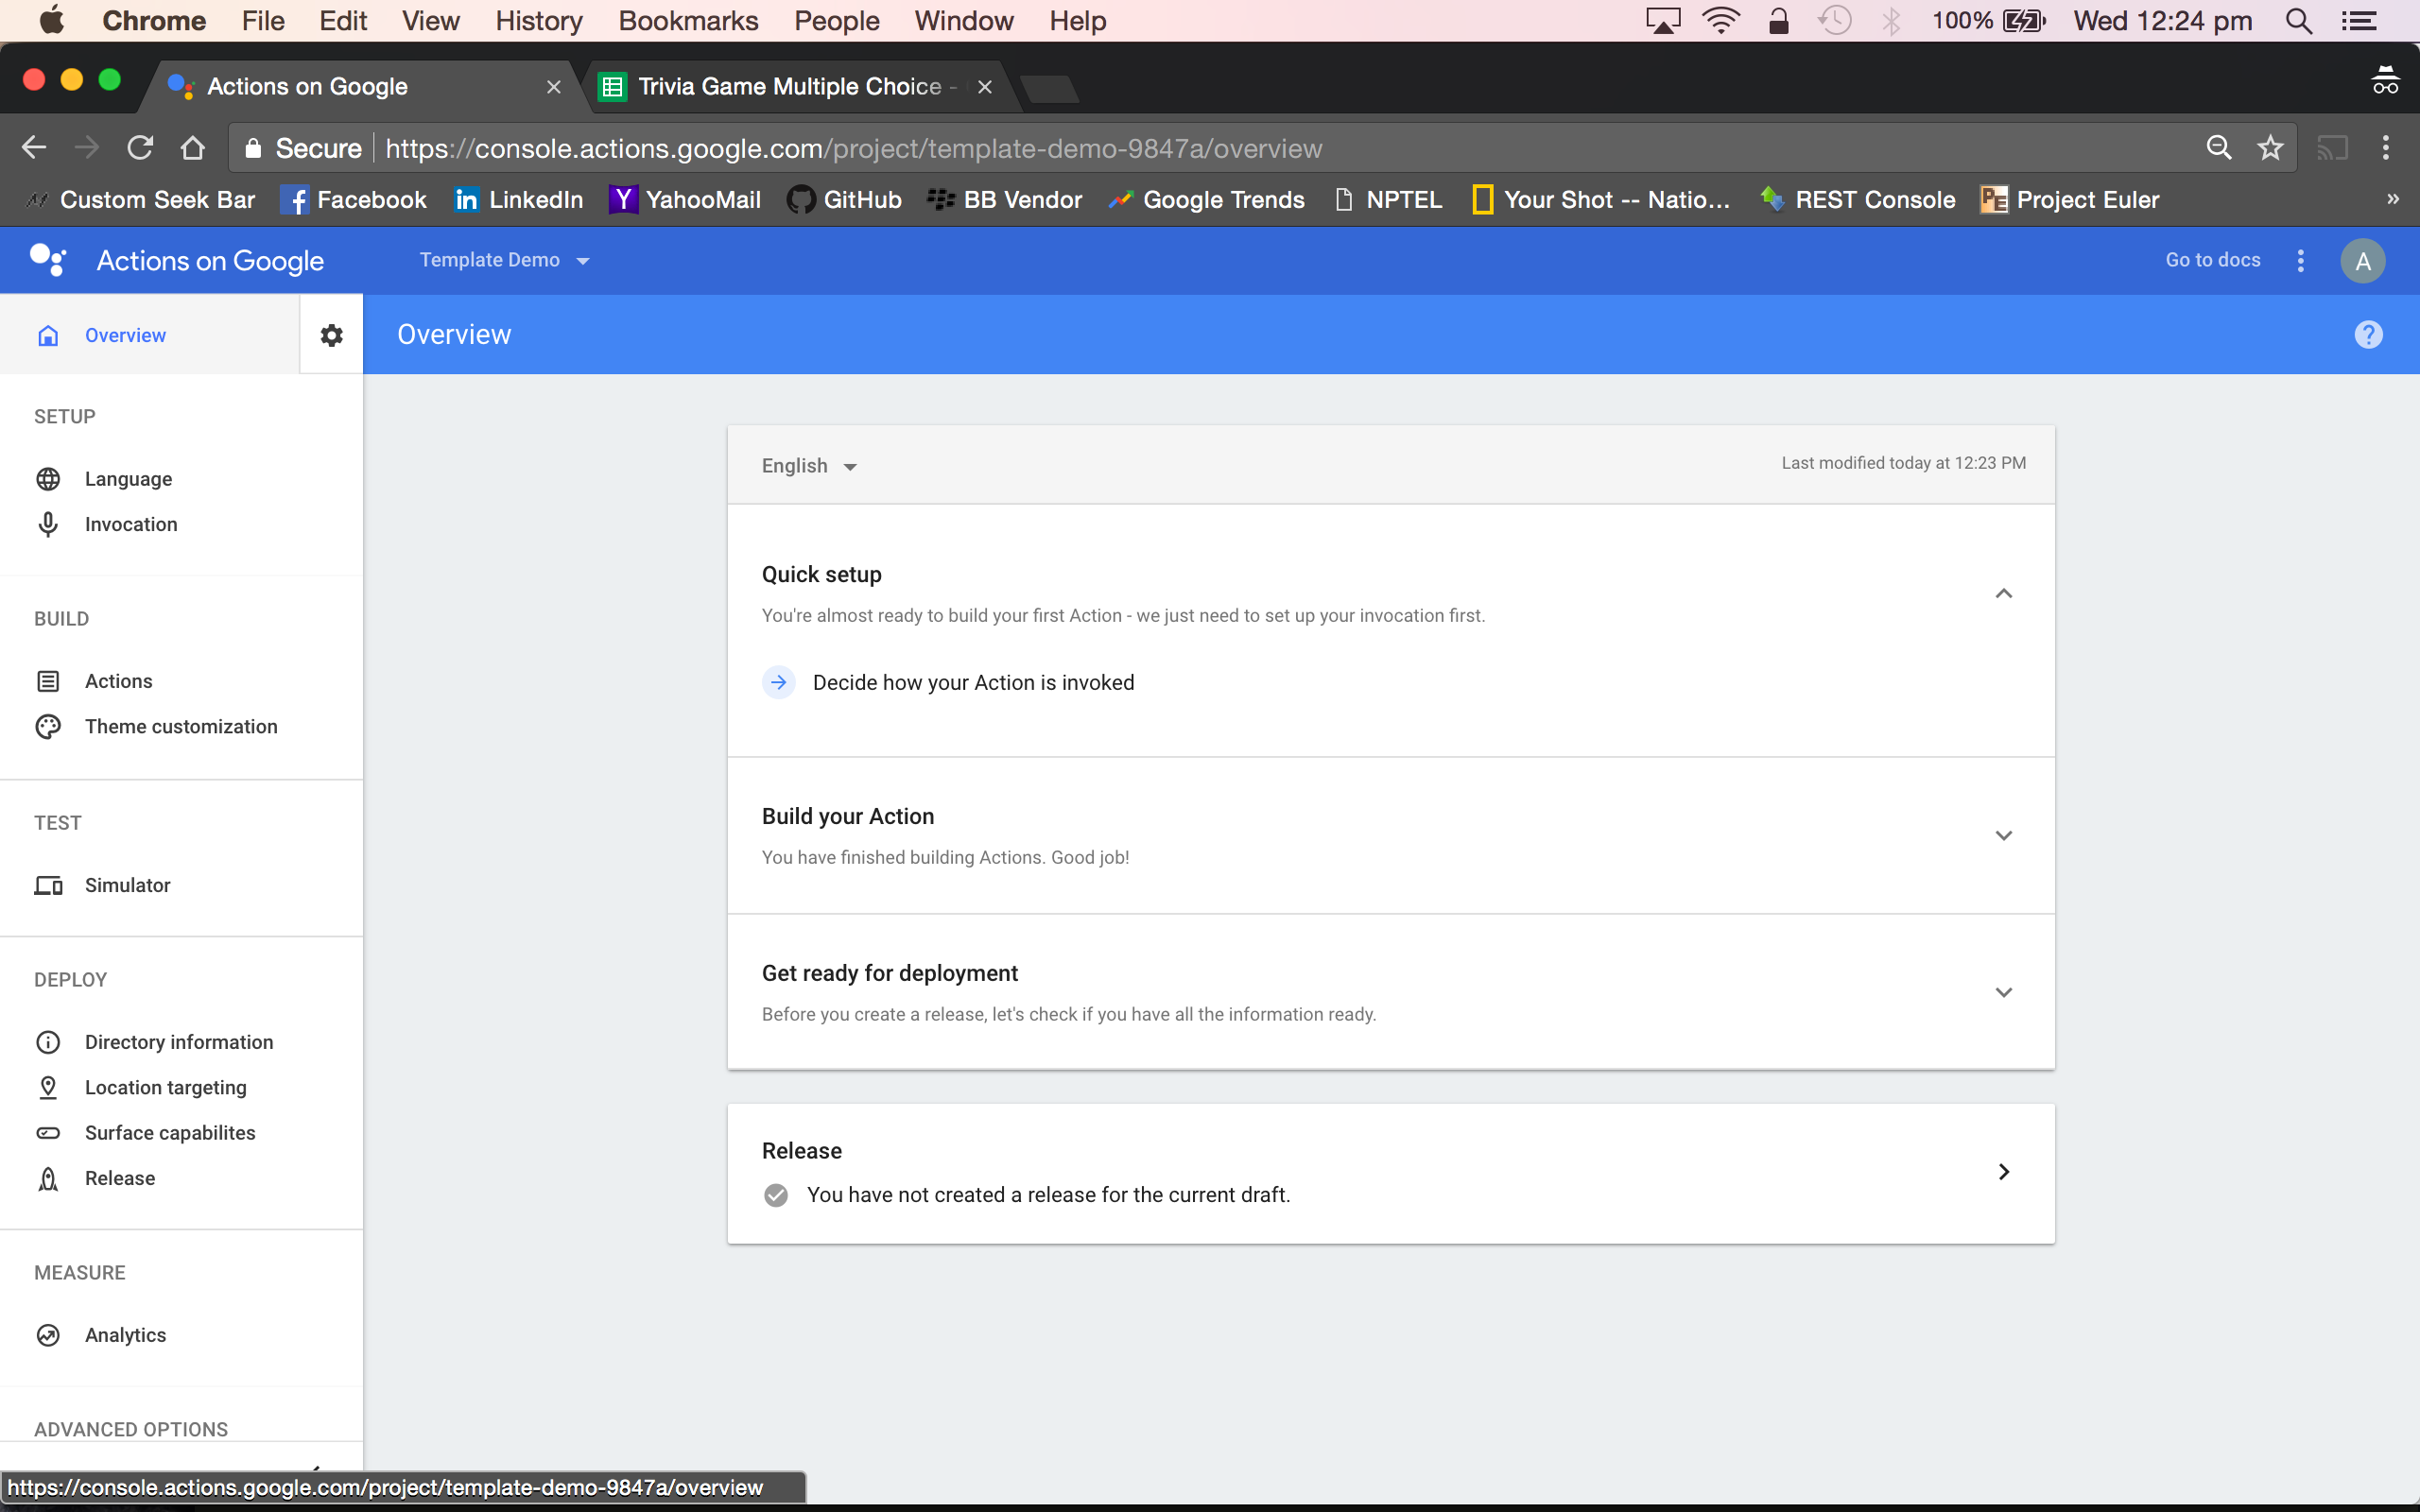Click the Actions on Google logo
Screen dimensions: 2420x1512
(x=48, y=260)
